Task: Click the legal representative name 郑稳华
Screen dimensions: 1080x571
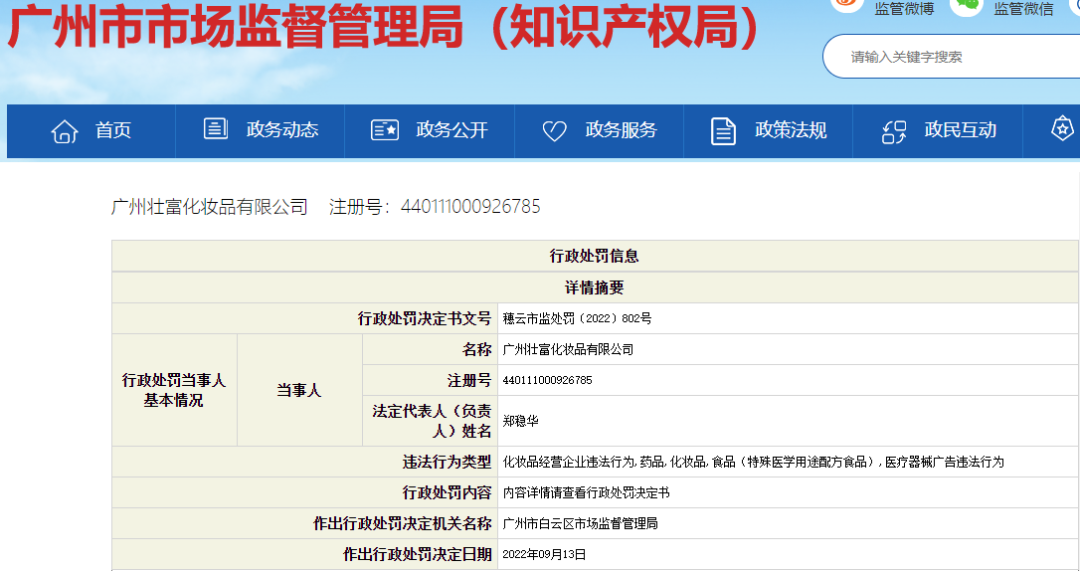Action: tap(521, 421)
